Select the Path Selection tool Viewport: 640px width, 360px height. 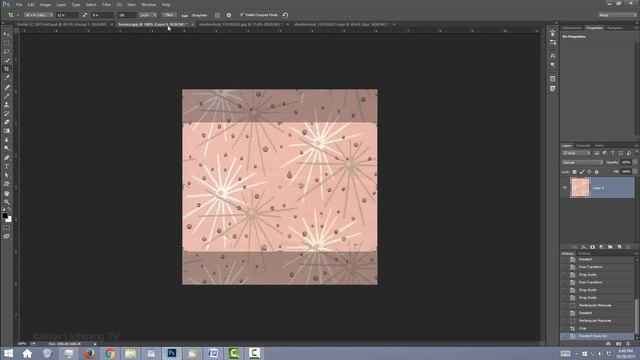(7, 175)
